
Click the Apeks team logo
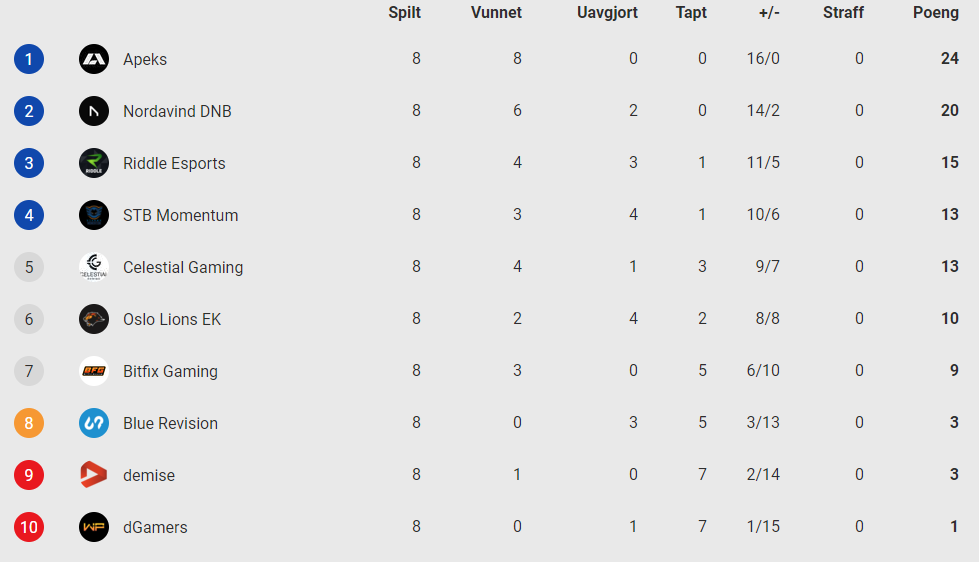94,59
